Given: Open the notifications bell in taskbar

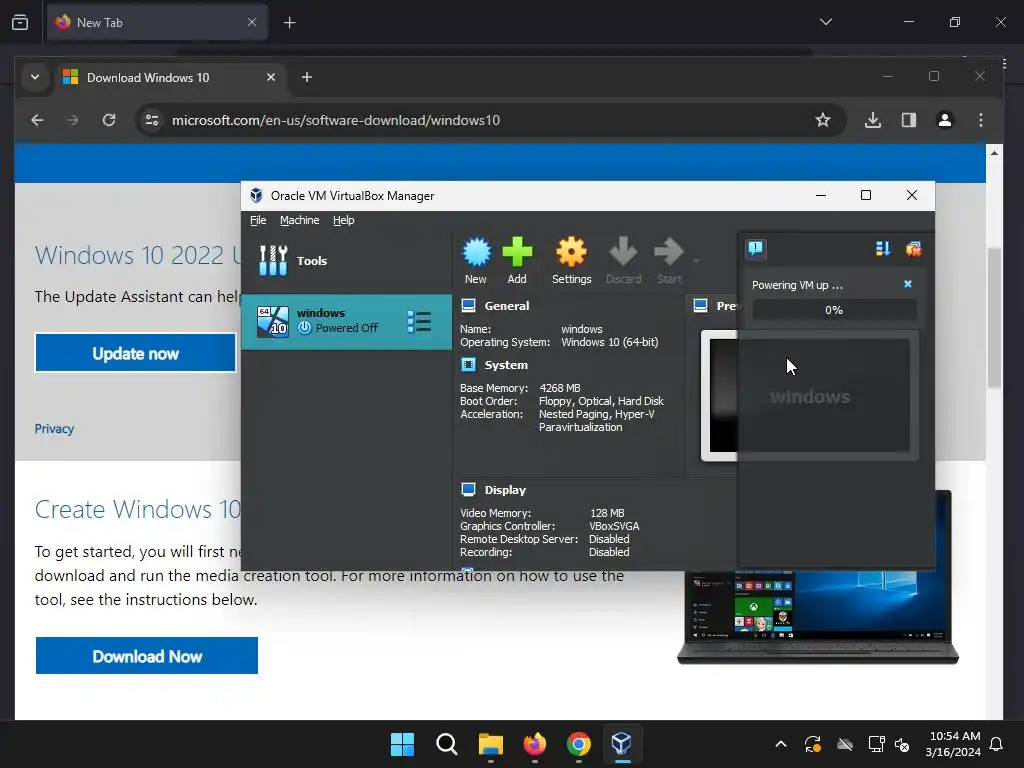Looking at the screenshot, I should click(x=997, y=744).
